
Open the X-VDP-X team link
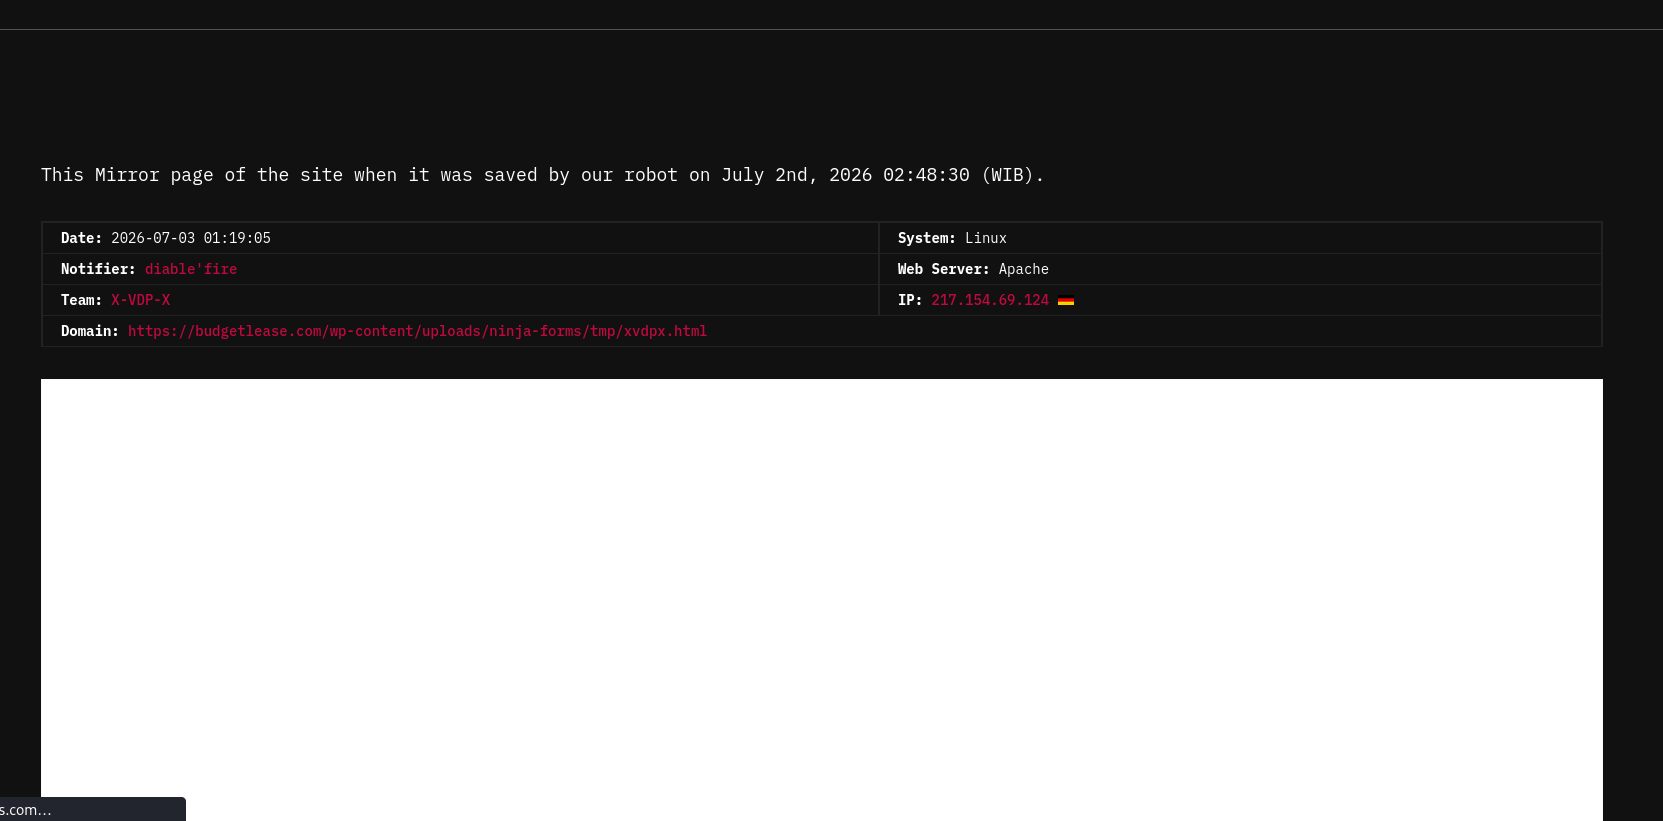tap(140, 300)
